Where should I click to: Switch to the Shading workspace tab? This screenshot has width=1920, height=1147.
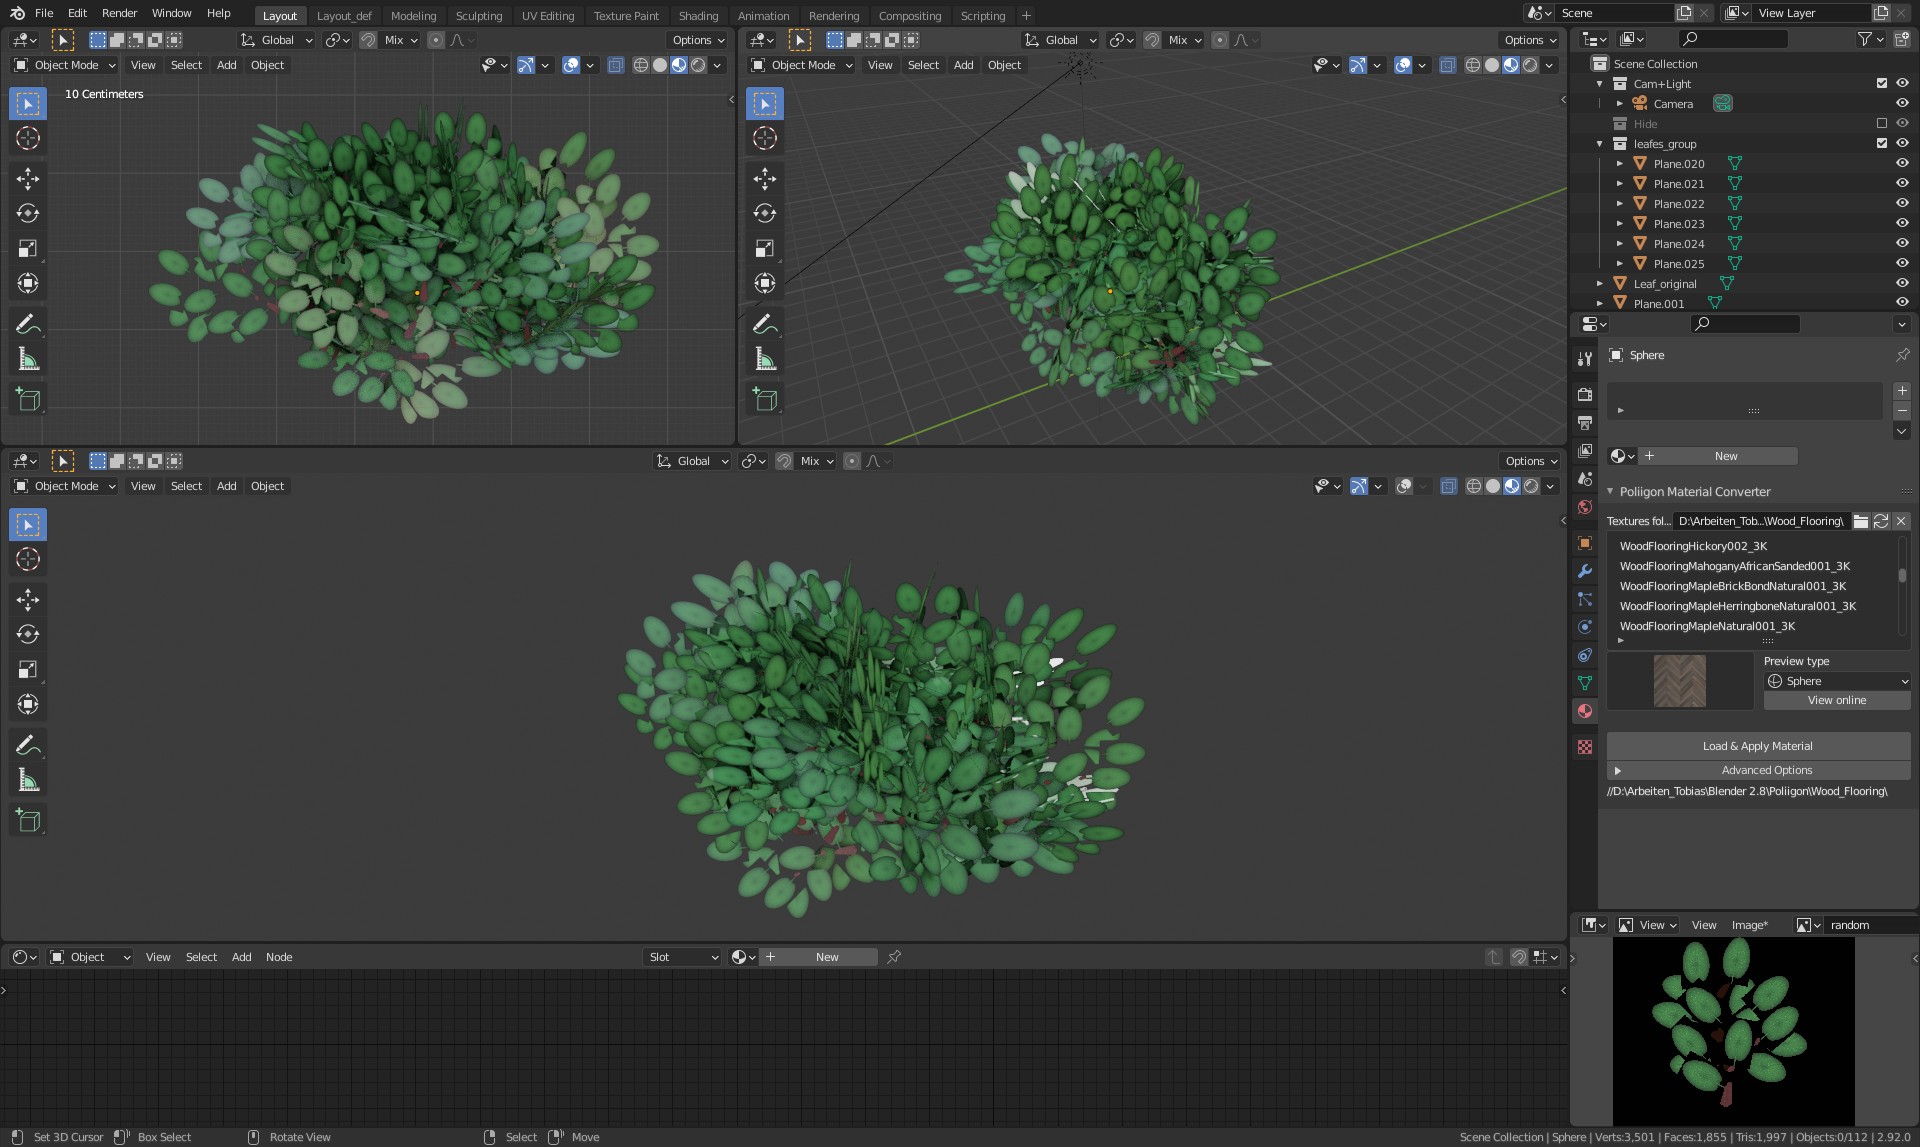(x=698, y=16)
